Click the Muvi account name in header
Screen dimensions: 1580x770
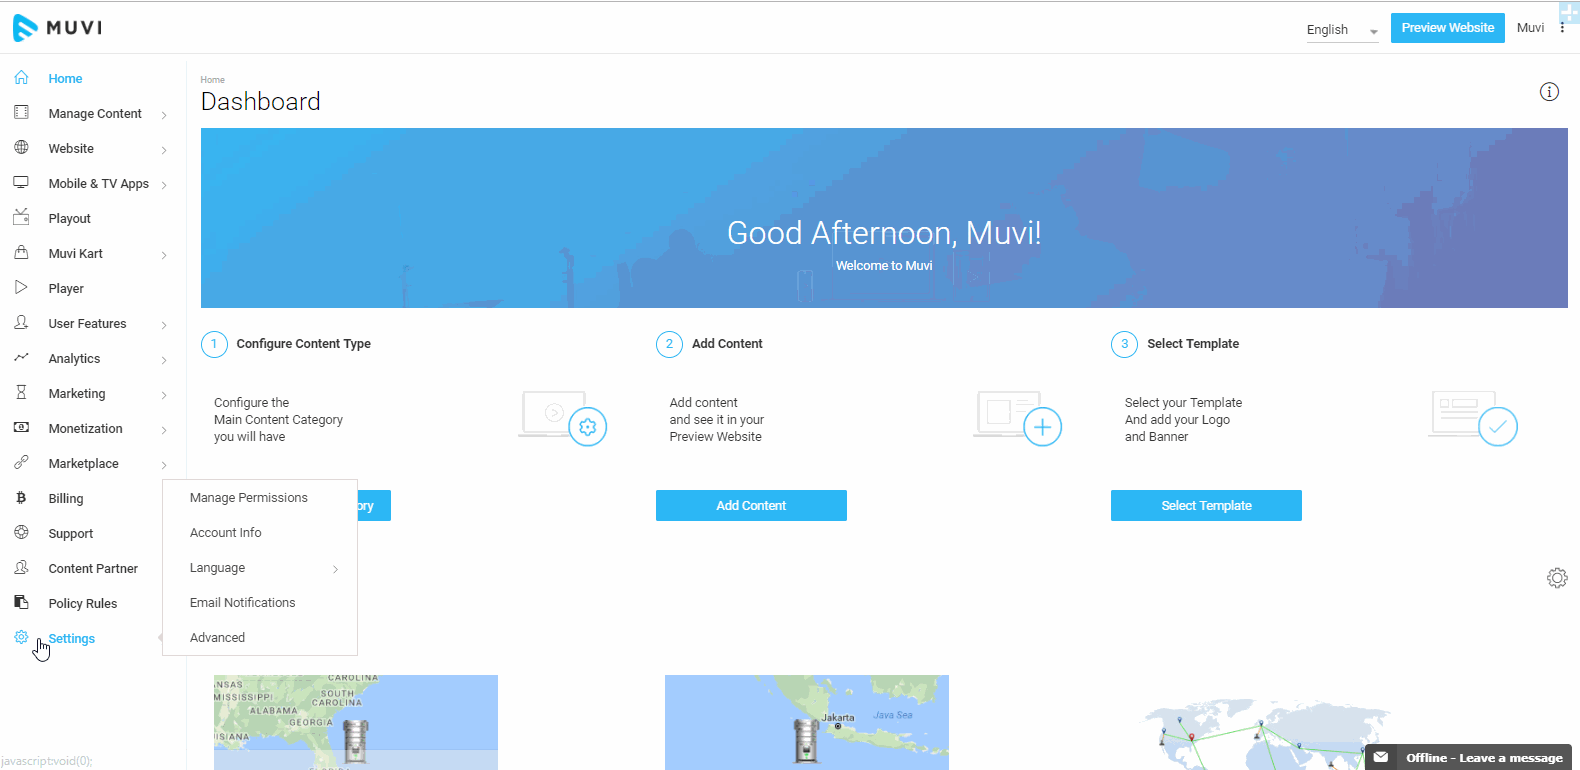click(1530, 28)
